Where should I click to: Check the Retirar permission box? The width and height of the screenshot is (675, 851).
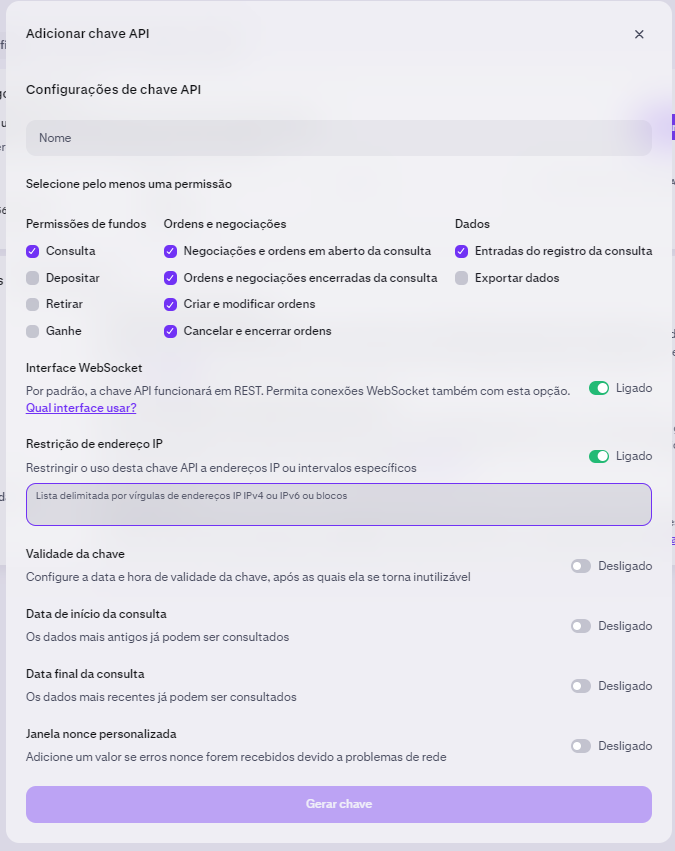[33, 304]
